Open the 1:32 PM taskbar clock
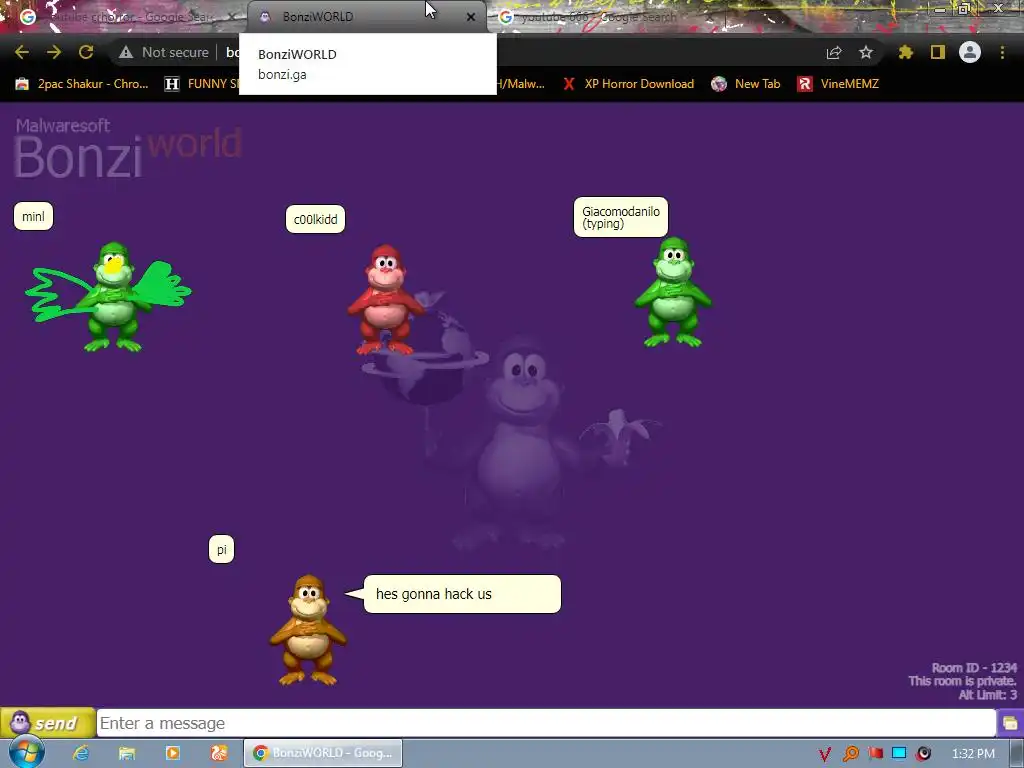 [x=973, y=754]
